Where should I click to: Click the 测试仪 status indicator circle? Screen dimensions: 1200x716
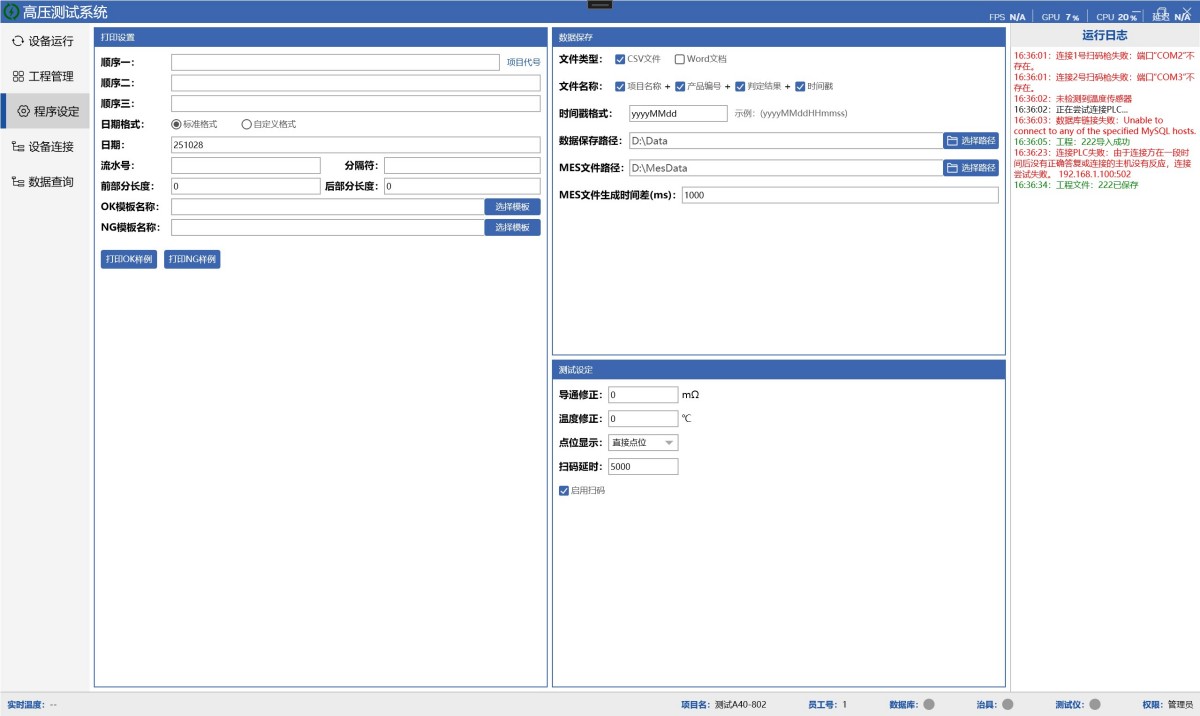(x=1095, y=704)
